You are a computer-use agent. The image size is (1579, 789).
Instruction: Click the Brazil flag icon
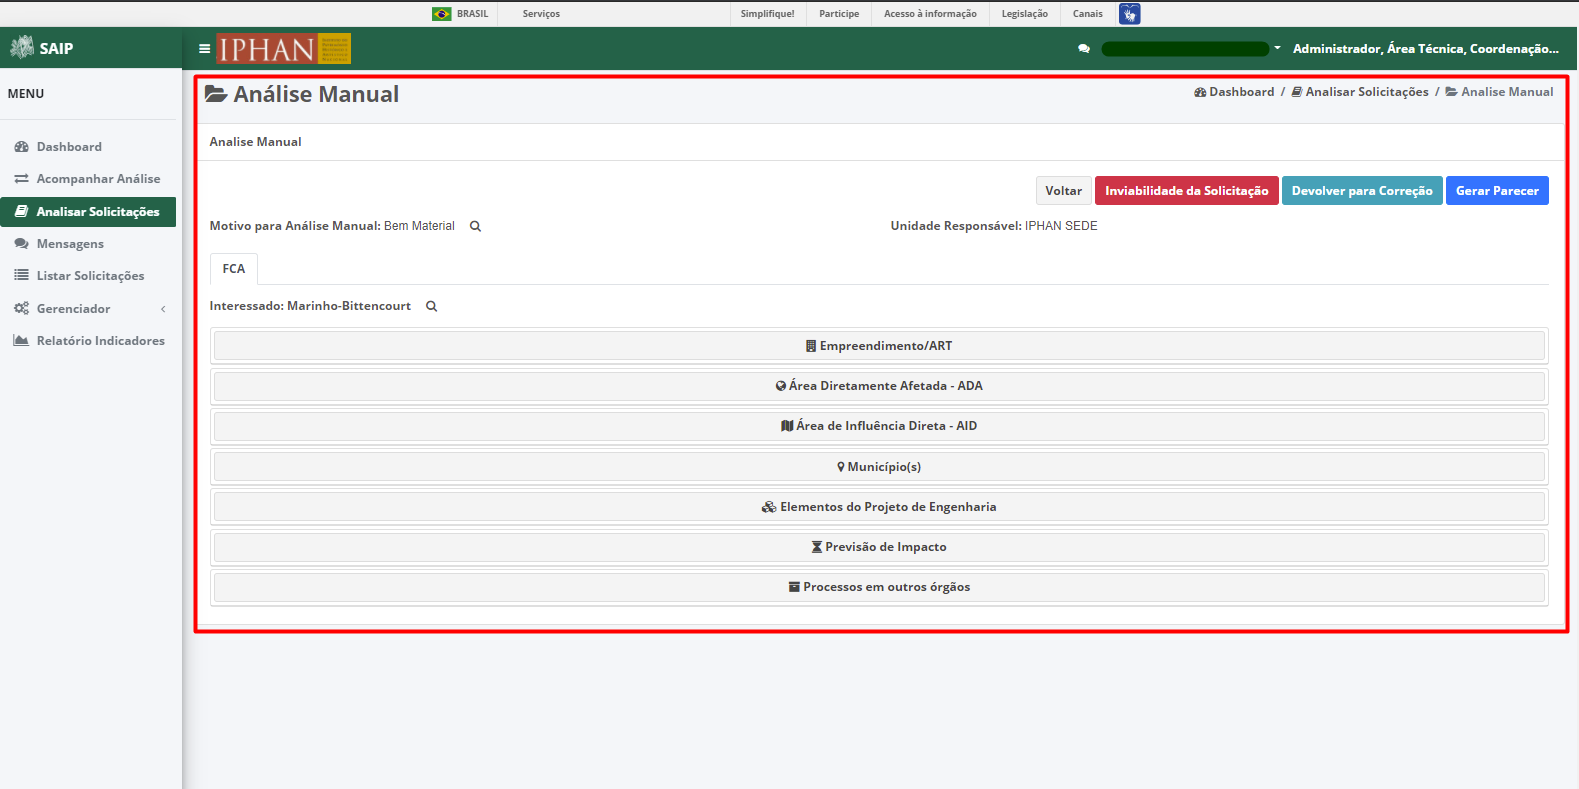(x=442, y=14)
